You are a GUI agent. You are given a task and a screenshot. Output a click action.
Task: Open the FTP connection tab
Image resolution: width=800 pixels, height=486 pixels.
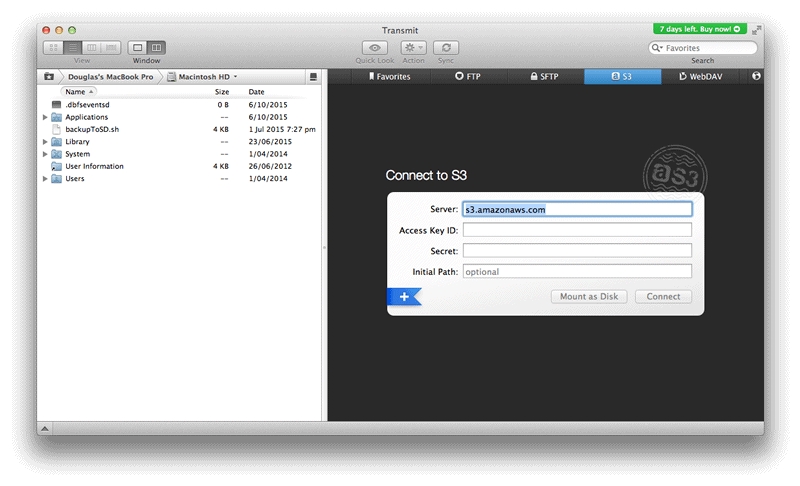tap(468, 76)
